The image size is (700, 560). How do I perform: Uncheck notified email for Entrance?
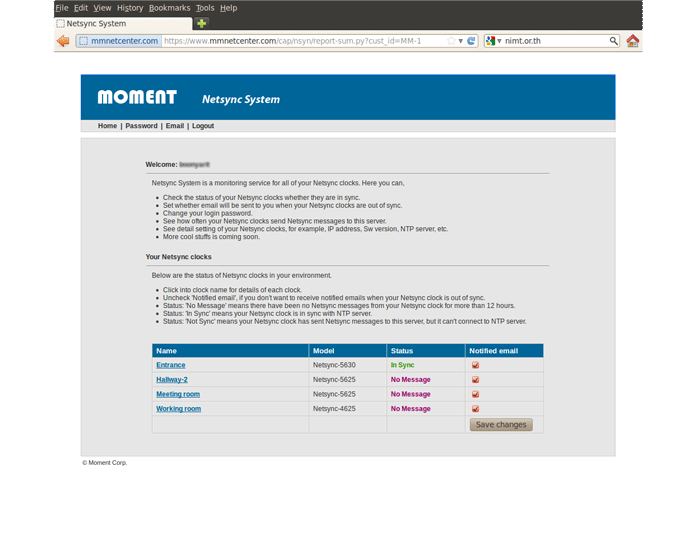tap(475, 365)
